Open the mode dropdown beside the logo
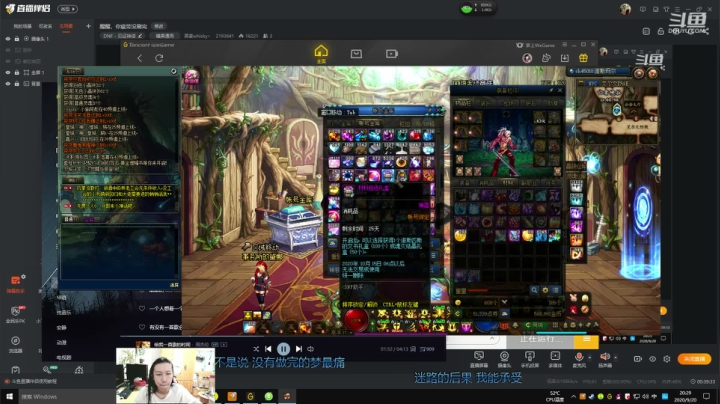Screen dimensions: 720x404 click(68, 9)
